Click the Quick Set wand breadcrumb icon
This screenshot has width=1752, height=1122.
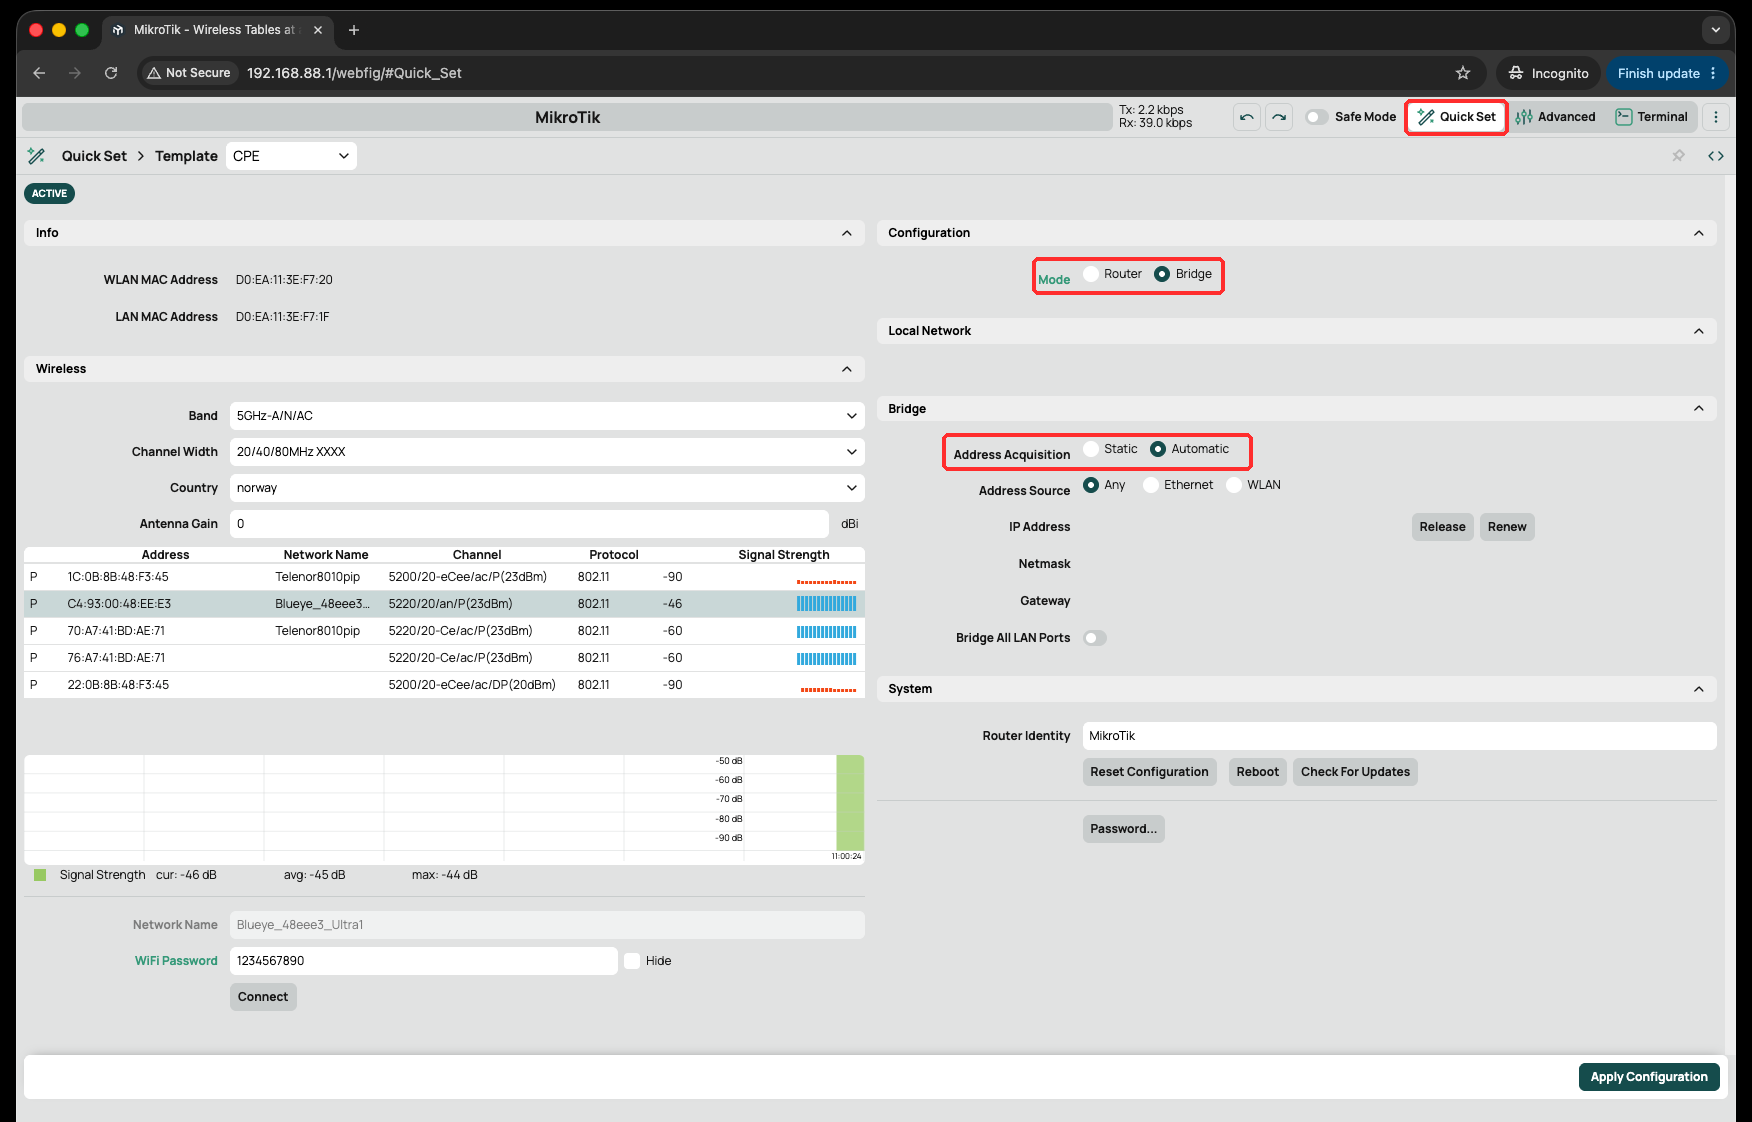click(x=37, y=156)
